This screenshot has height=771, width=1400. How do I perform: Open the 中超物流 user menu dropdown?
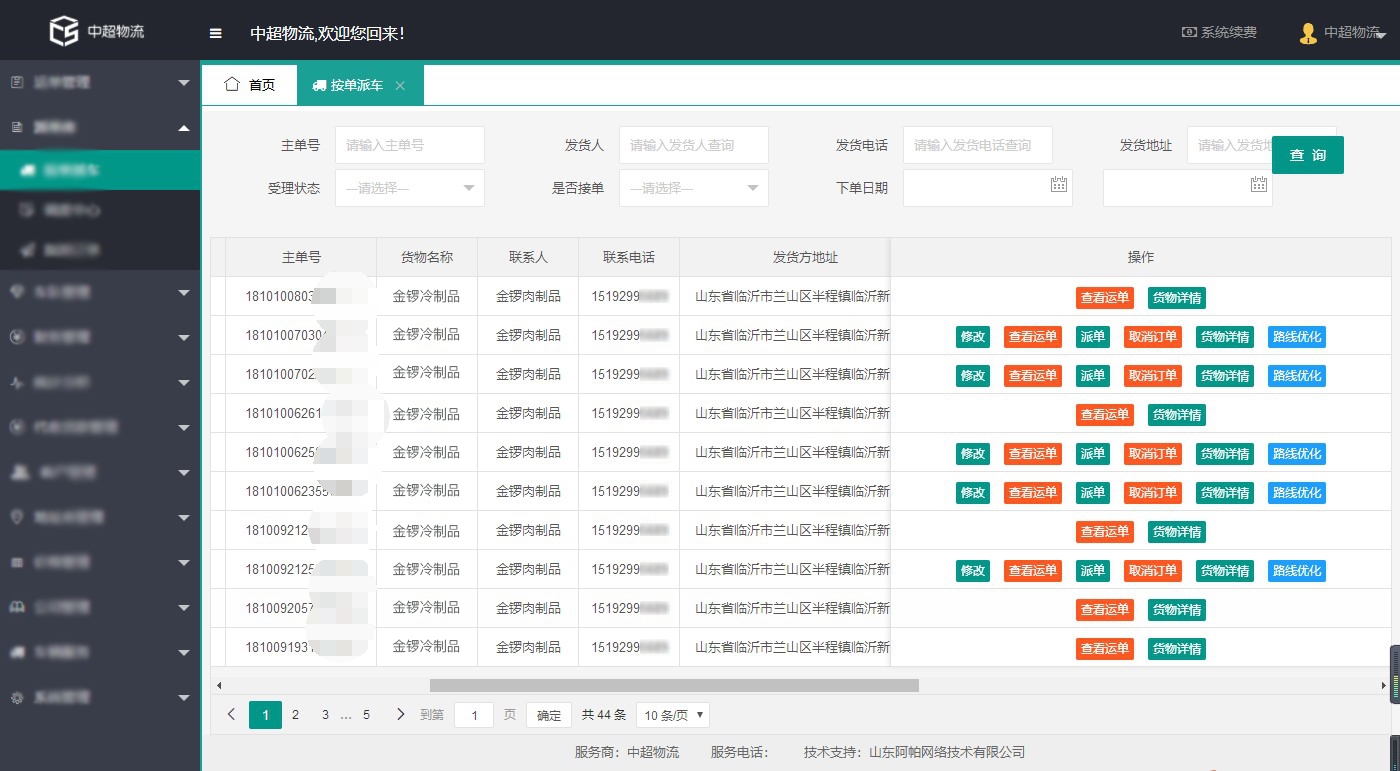tap(1343, 33)
